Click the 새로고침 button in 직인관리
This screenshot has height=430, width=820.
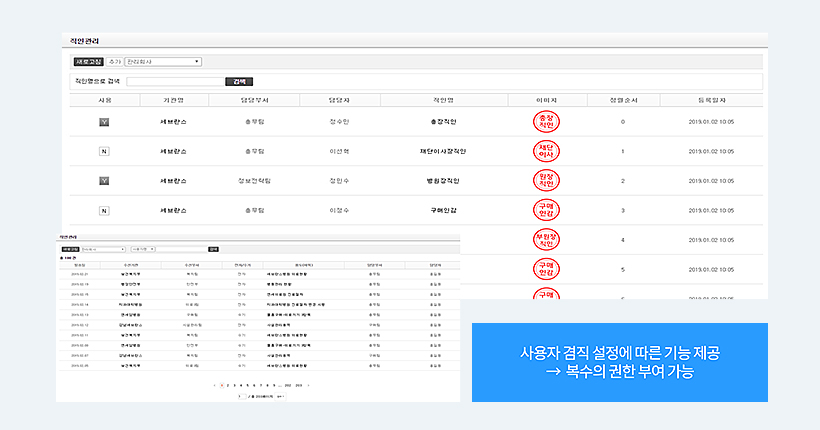click(89, 62)
